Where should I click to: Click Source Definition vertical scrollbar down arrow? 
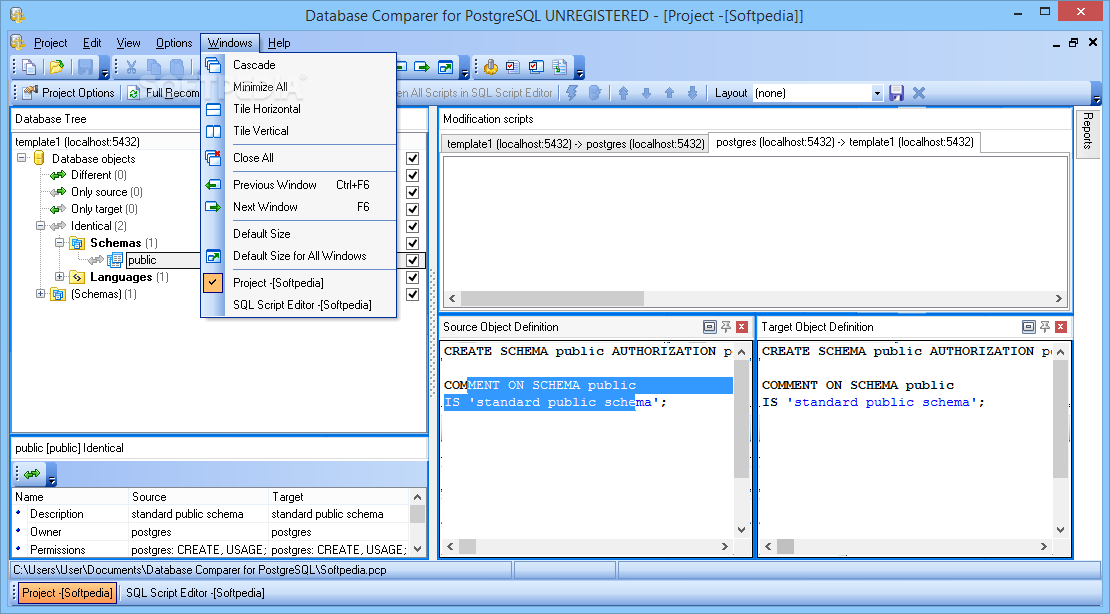(741, 530)
